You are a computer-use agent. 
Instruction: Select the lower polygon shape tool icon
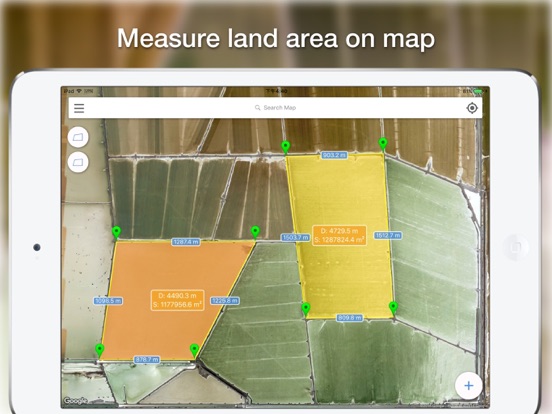[78, 162]
